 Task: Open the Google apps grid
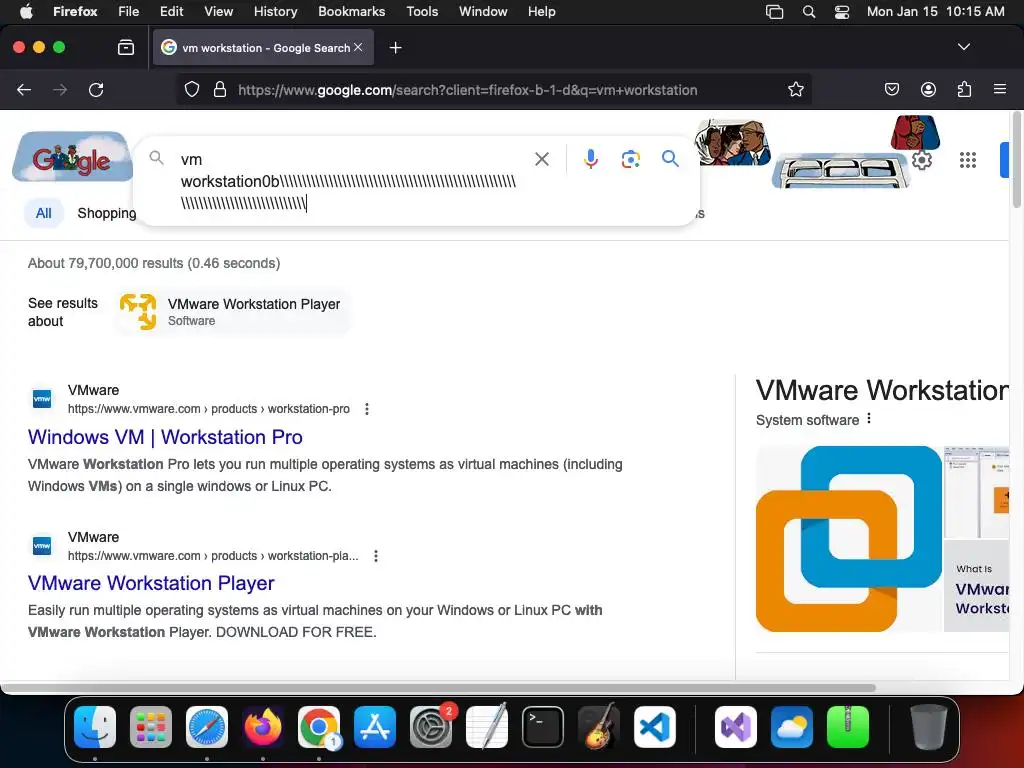(967, 160)
